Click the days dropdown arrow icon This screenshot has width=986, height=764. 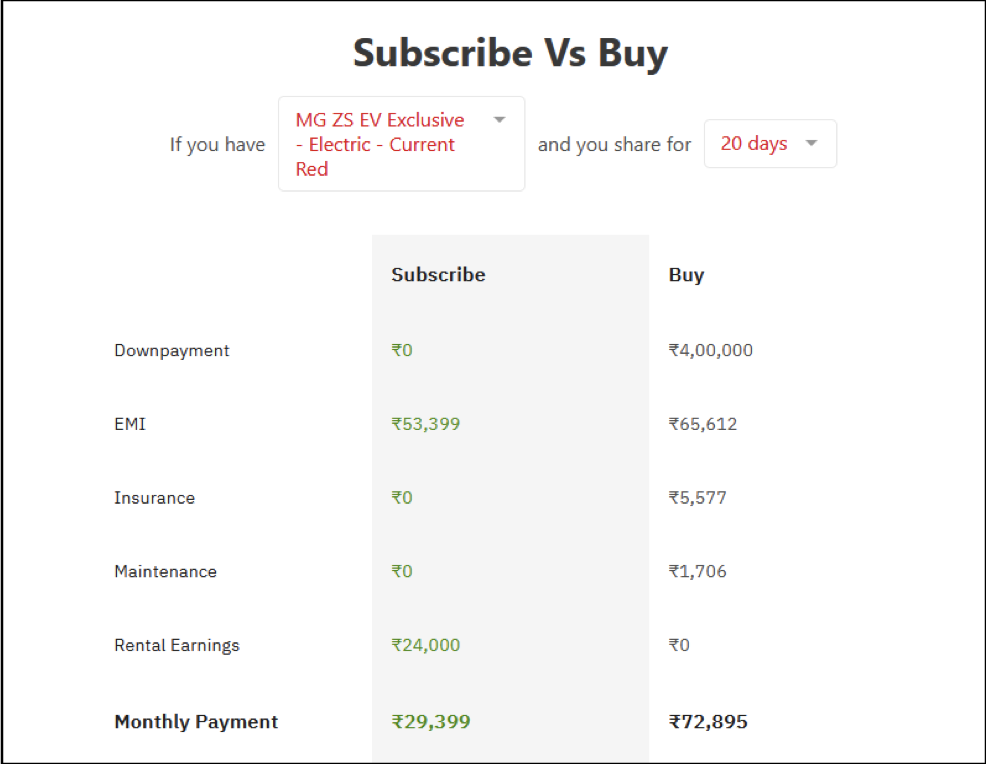811,143
